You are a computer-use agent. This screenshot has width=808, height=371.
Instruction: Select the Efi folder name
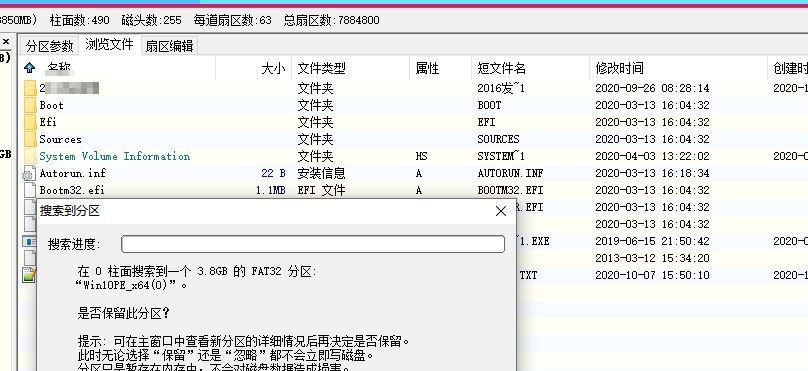click(48, 122)
